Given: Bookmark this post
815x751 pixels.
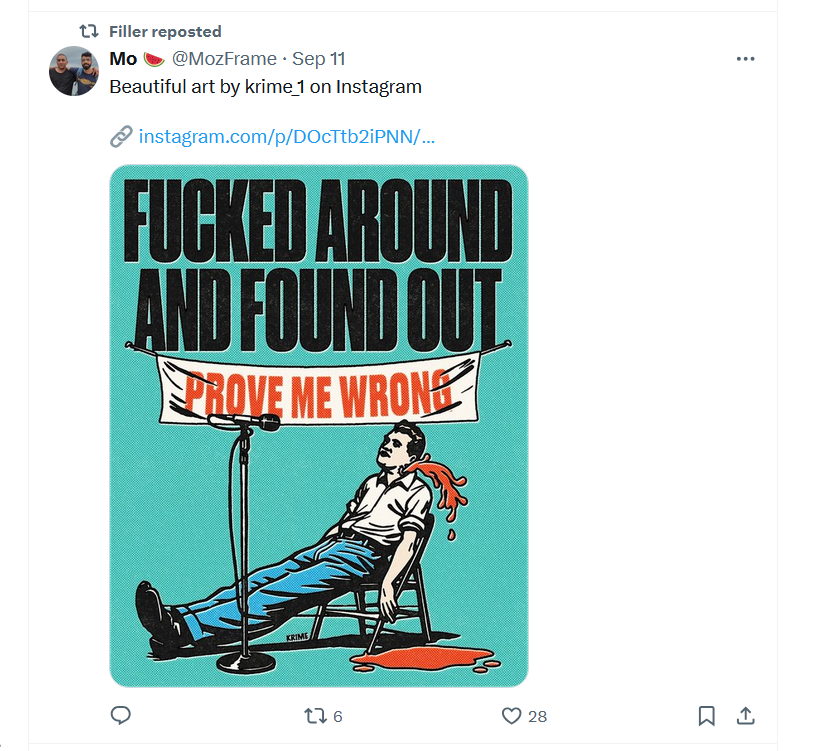Looking at the screenshot, I should [x=706, y=716].
